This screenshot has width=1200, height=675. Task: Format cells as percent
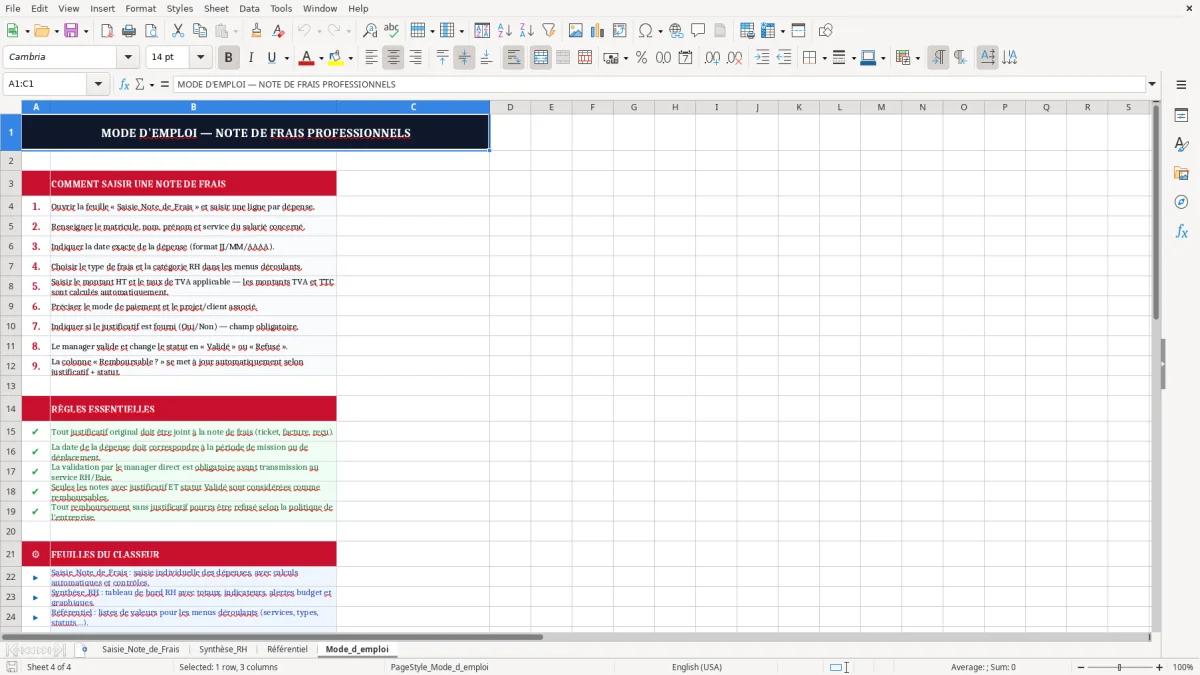[641, 58]
